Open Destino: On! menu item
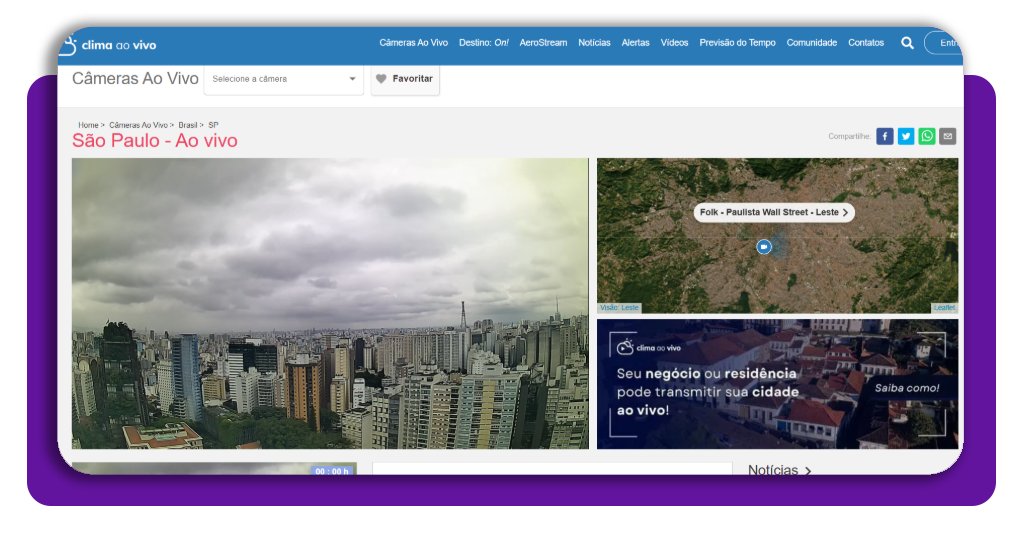 coord(483,43)
